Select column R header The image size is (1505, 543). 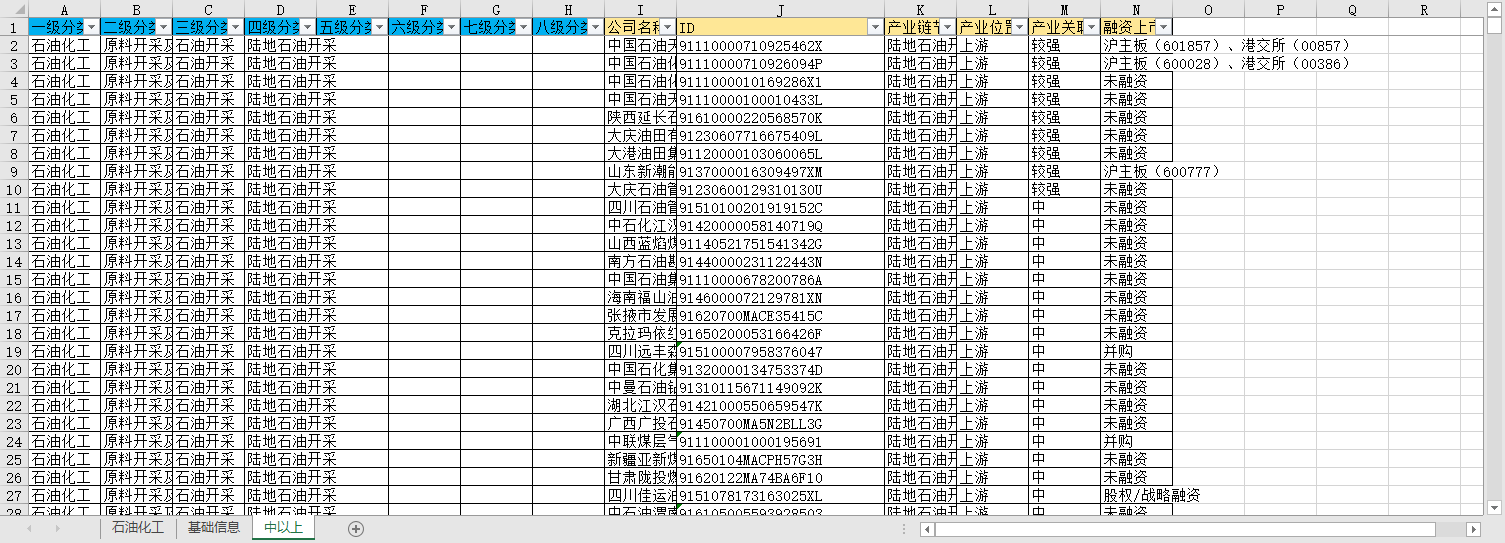[x=1424, y=9]
